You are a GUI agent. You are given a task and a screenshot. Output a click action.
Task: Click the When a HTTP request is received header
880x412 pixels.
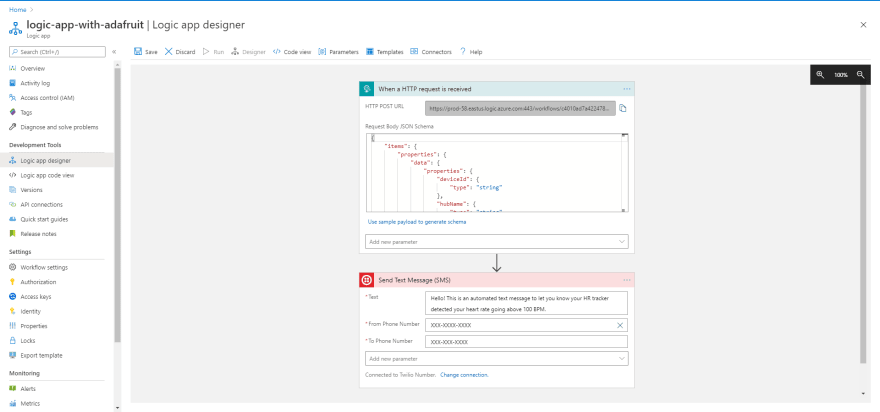point(497,89)
